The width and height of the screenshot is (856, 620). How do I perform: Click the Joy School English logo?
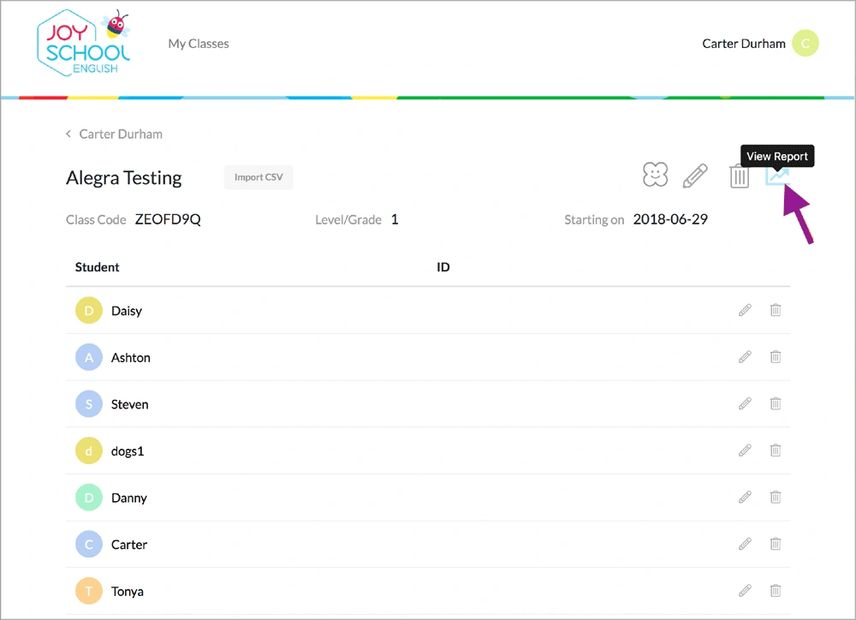[x=84, y=44]
